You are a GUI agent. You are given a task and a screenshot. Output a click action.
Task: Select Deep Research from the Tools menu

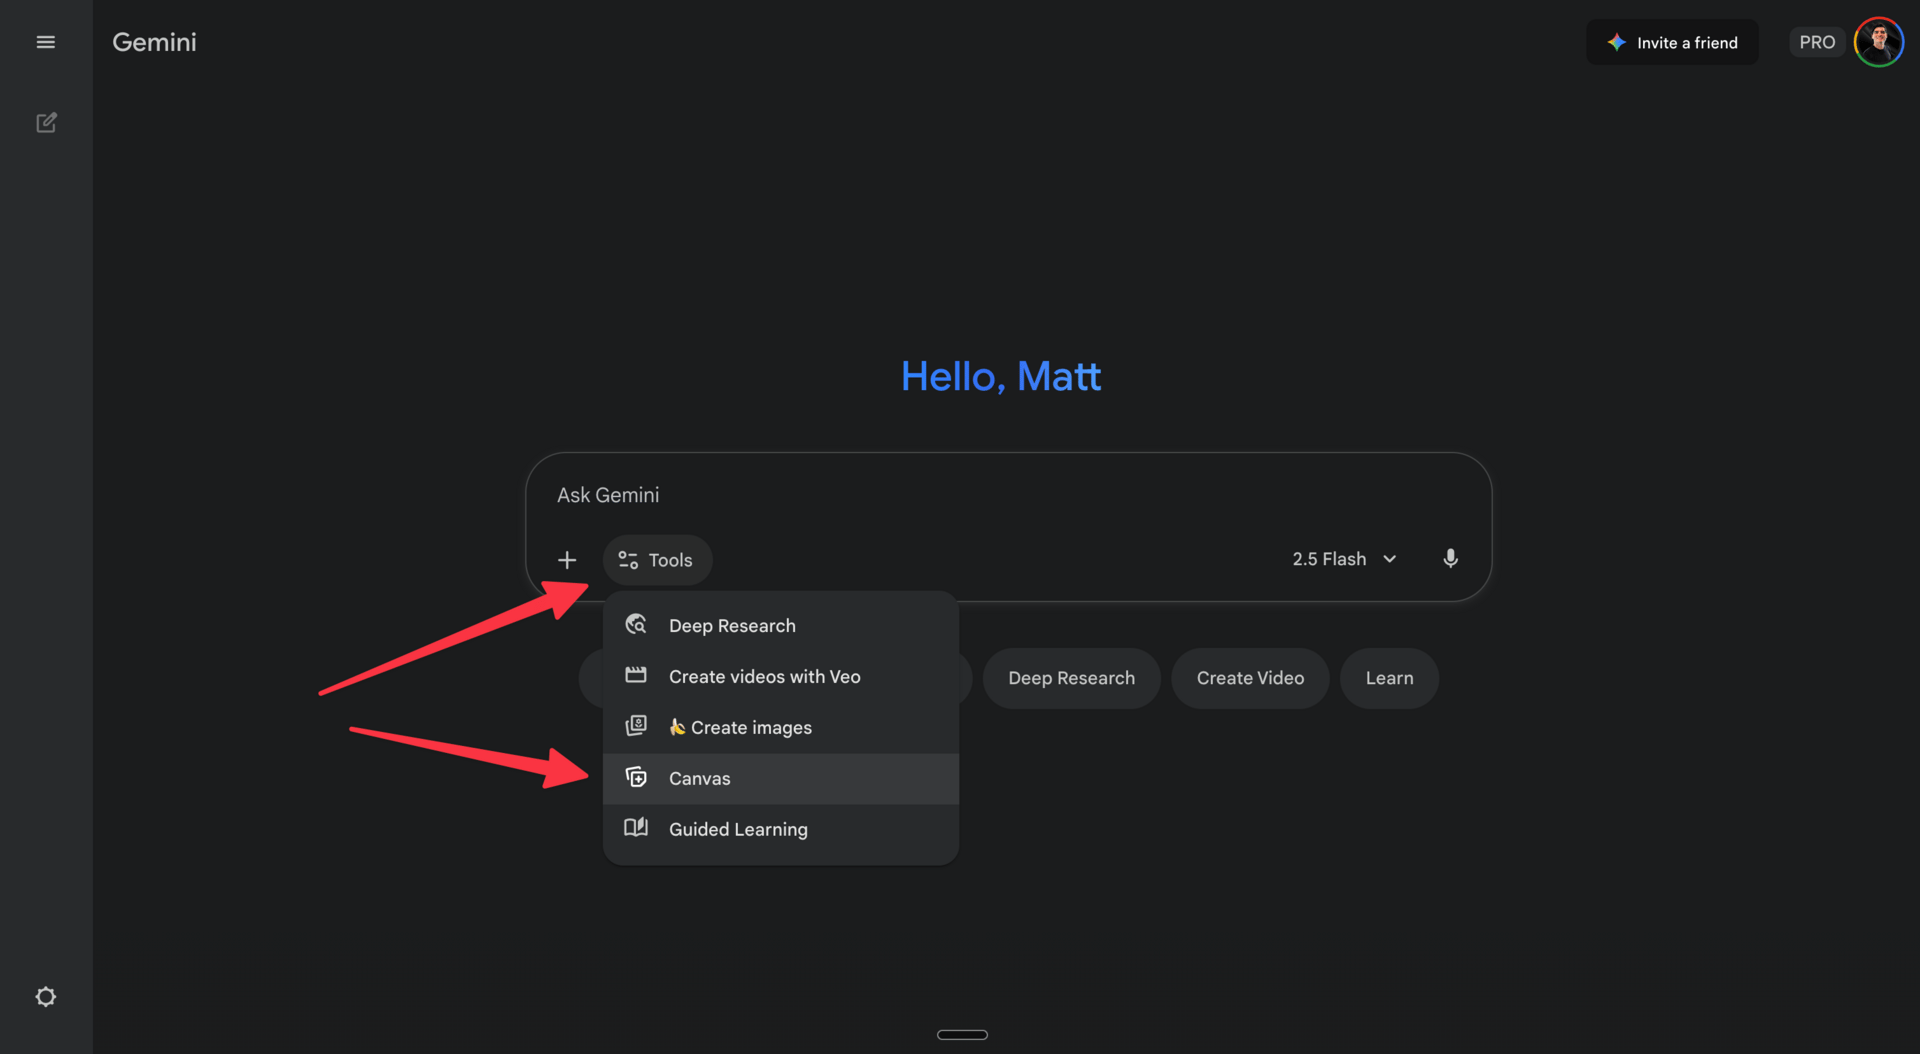[x=781, y=626]
